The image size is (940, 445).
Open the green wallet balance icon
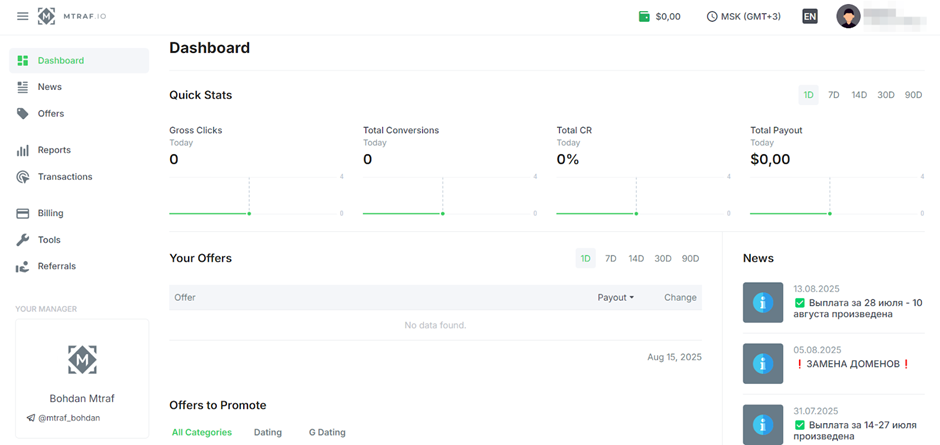coord(644,17)
